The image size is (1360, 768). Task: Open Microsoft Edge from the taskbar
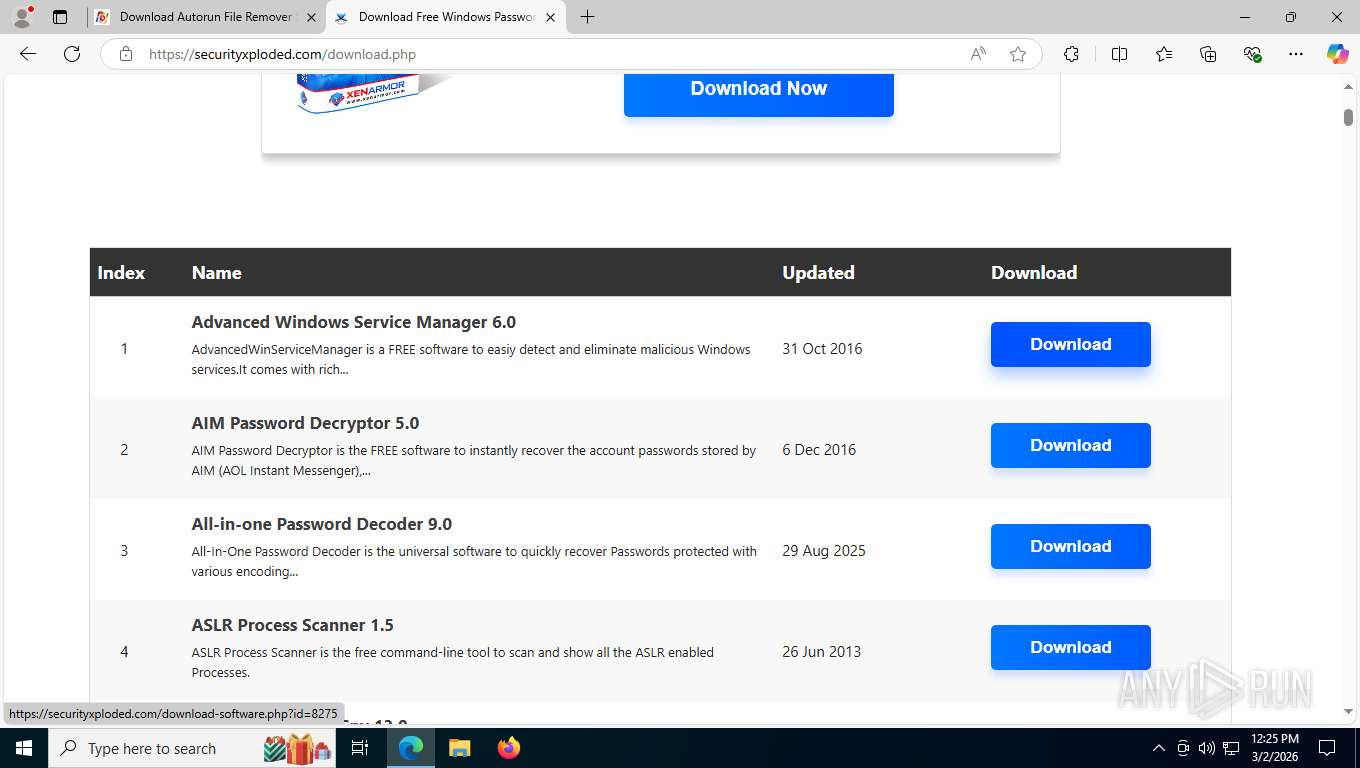click(411, 748)
